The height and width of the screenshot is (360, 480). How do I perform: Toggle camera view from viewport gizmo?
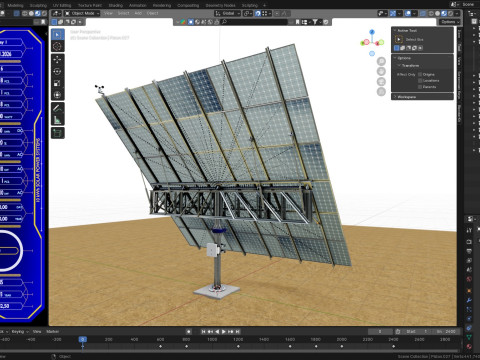(381, 82)
